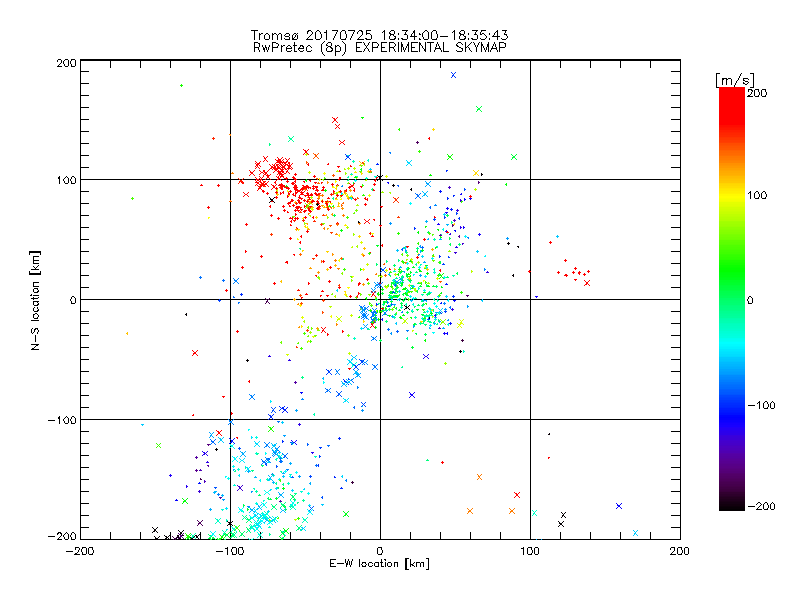This screenshot has width=800, height=600.
Task: Click the x-axis tick label '-200'
Action: point(80,551)
